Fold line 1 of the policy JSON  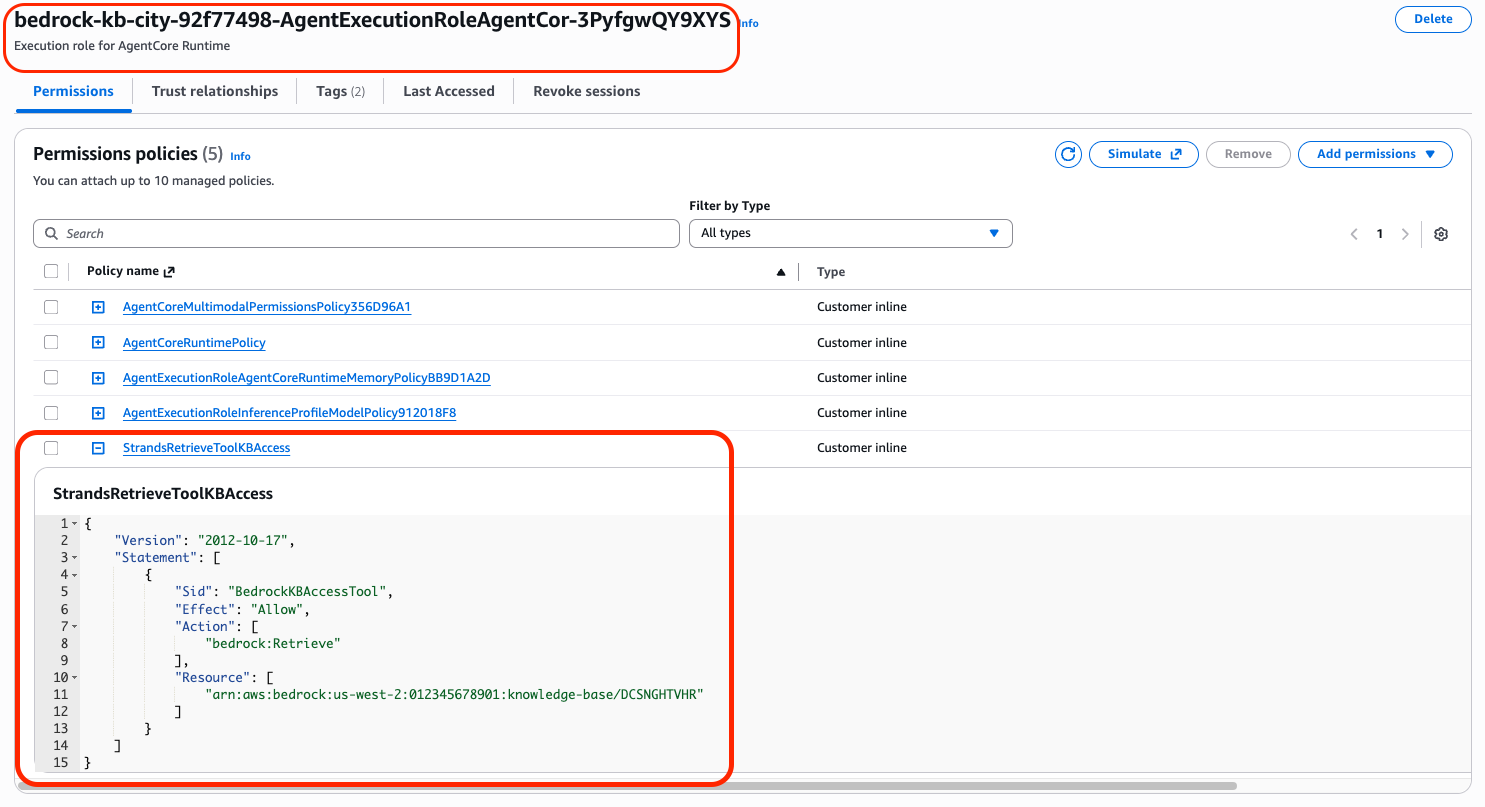(x=74, y=524)
